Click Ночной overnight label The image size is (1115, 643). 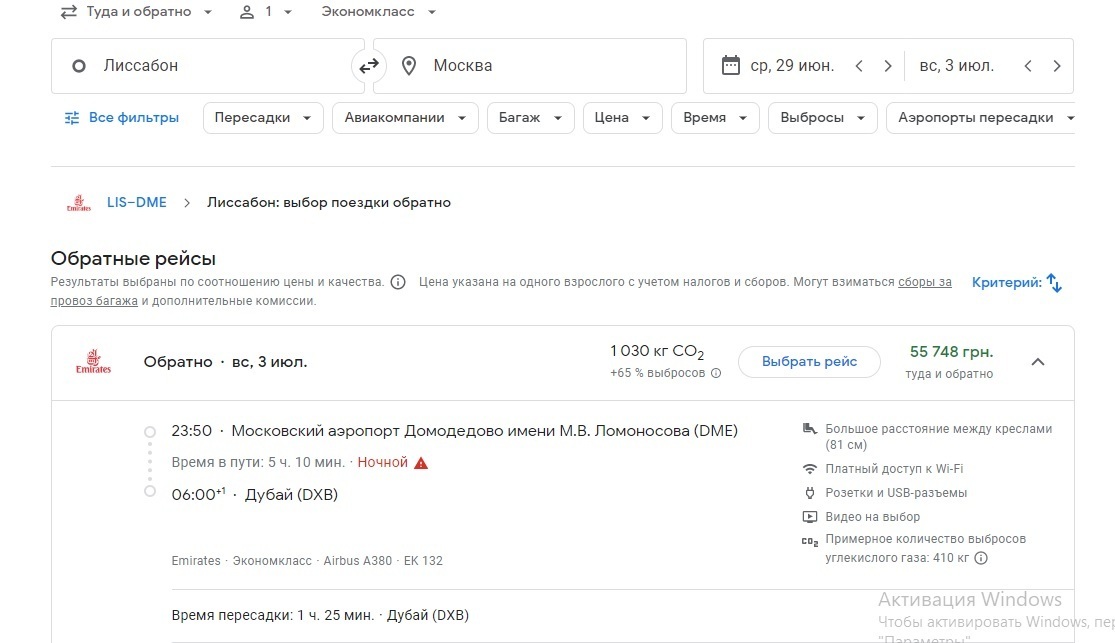pyautogui.click(x=383, y=462)
